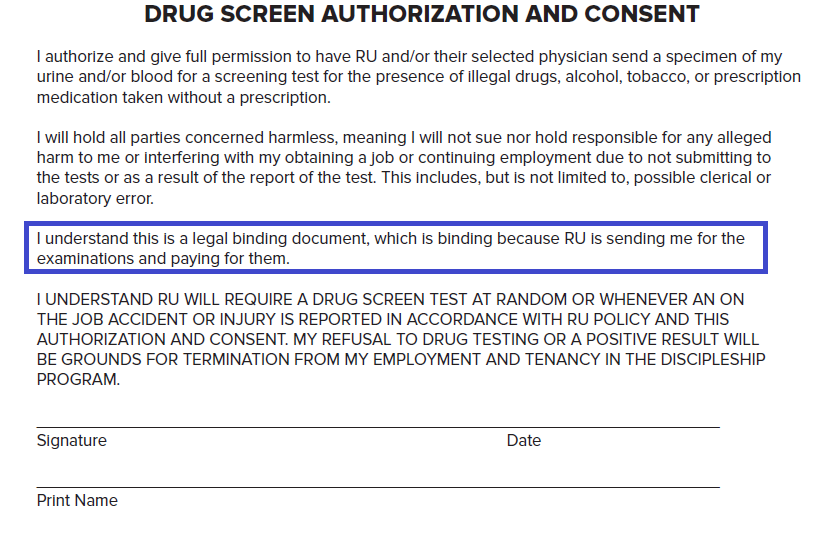The height and width of the screenshot is (534, 840).
Task: Click the Drug Screen Authorization and Consent heading
Action: point(422,14)
